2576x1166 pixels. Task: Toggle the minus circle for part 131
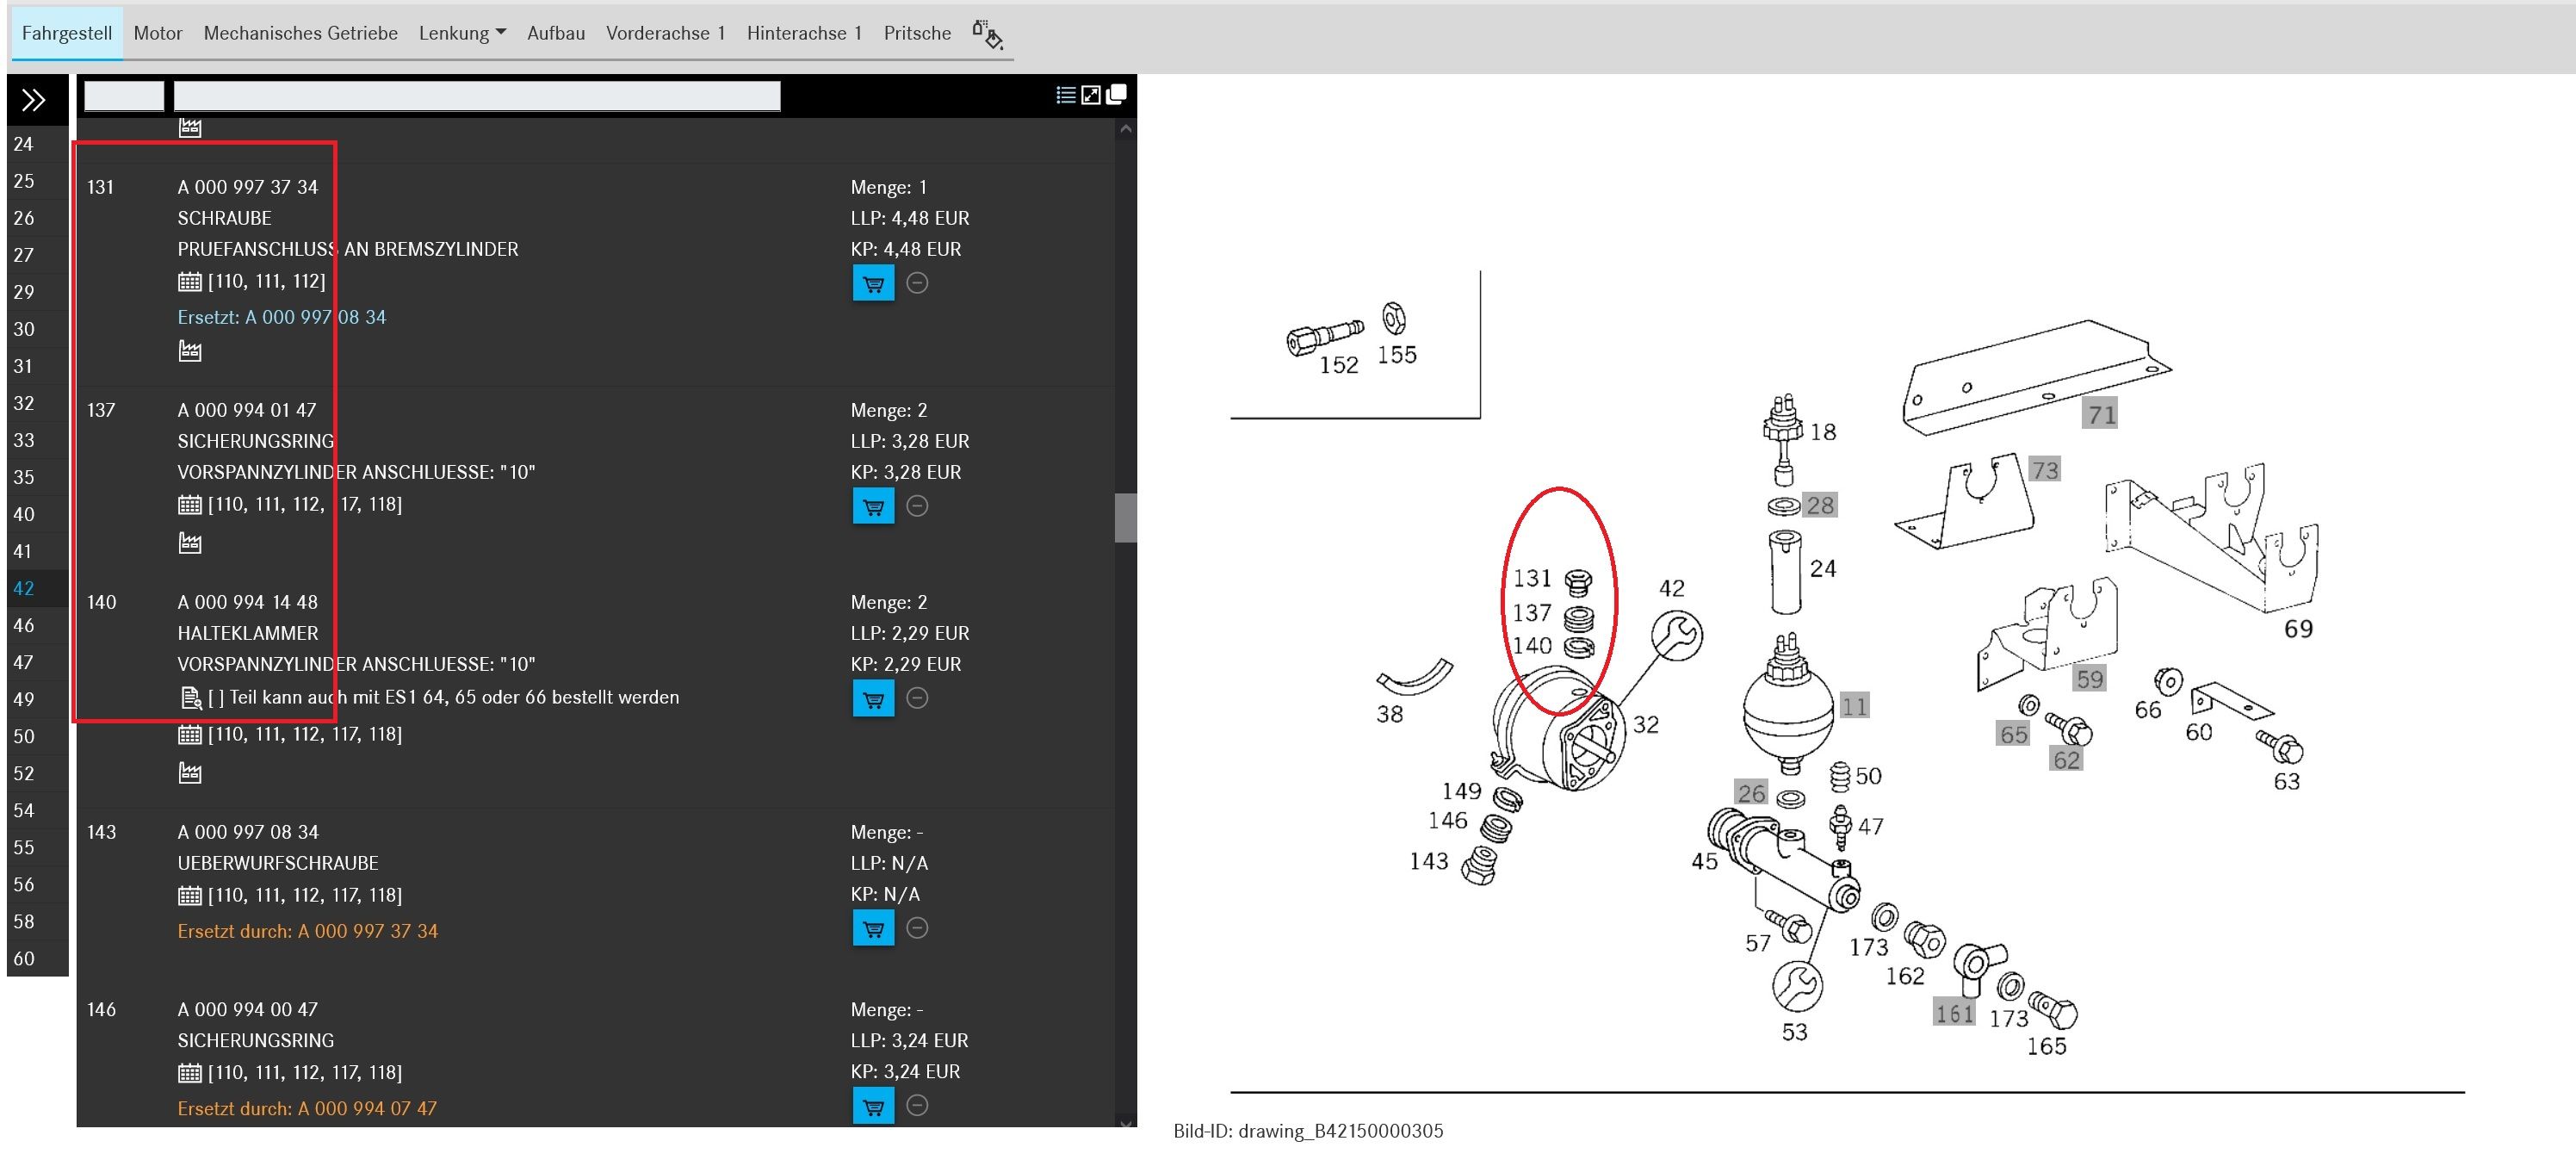pyautogui.click(x=917, y=283)
